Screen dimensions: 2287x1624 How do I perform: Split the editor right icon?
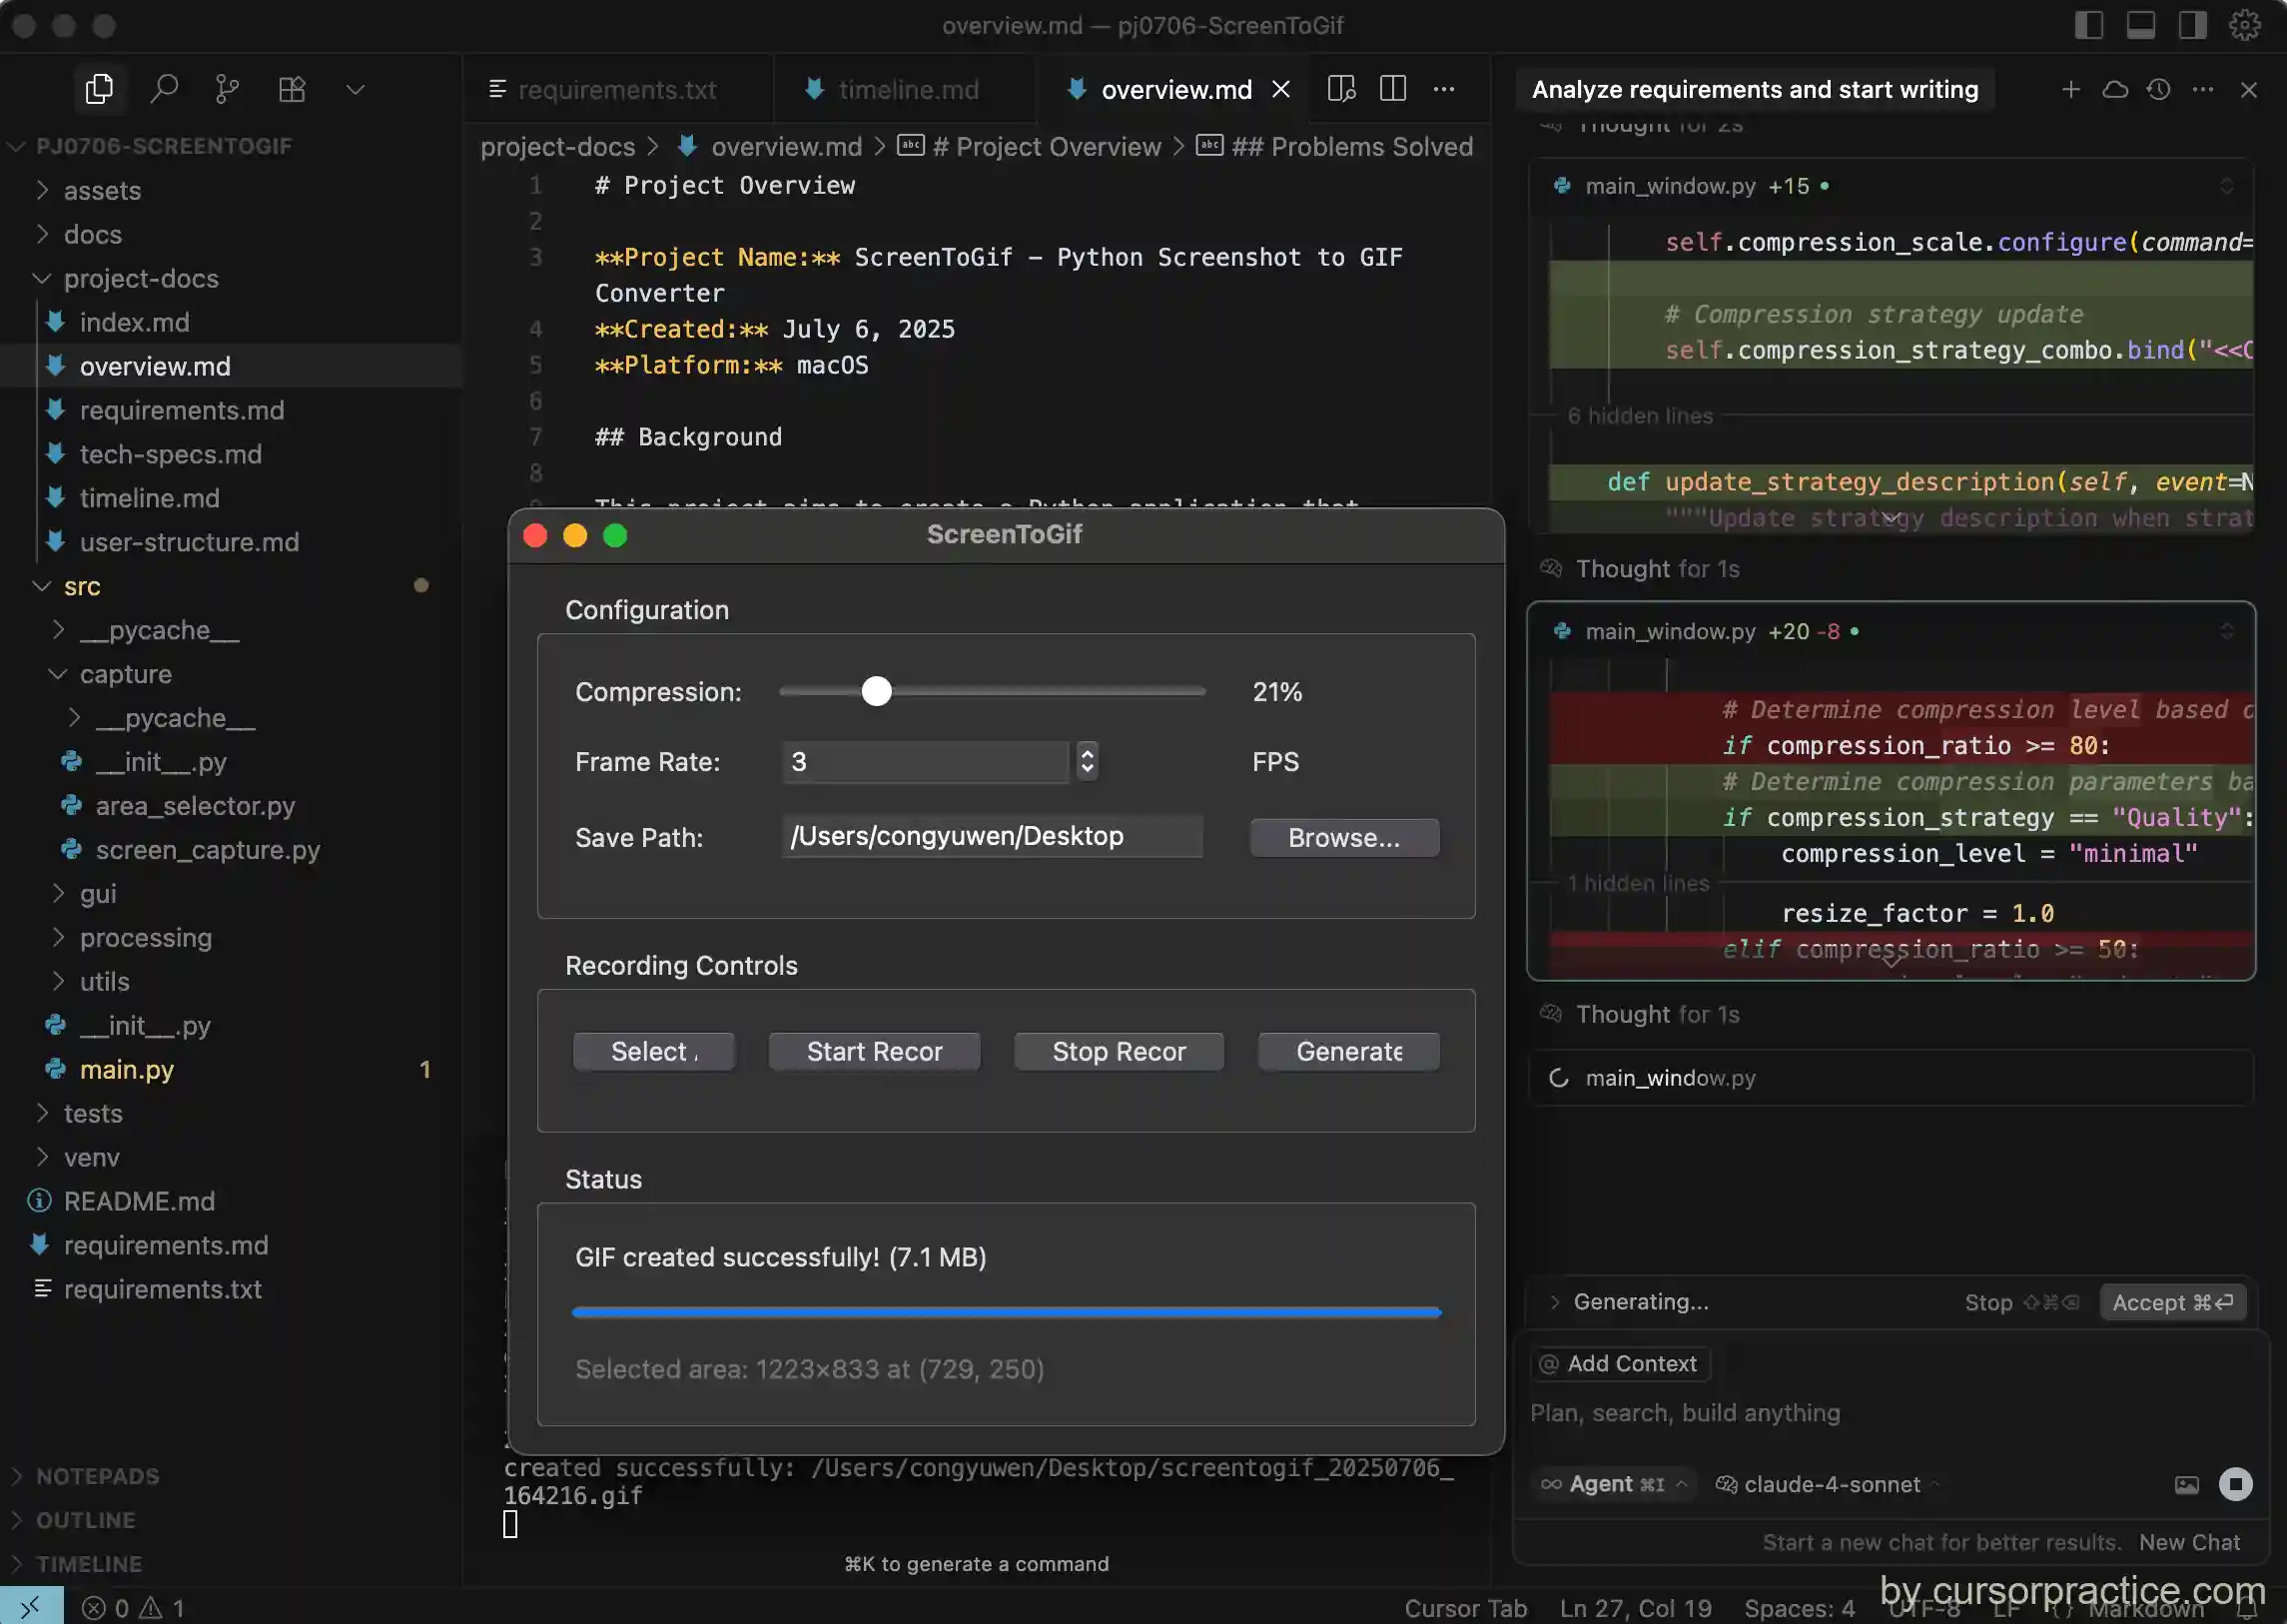pyautogui.click(x=1393, y=89)
